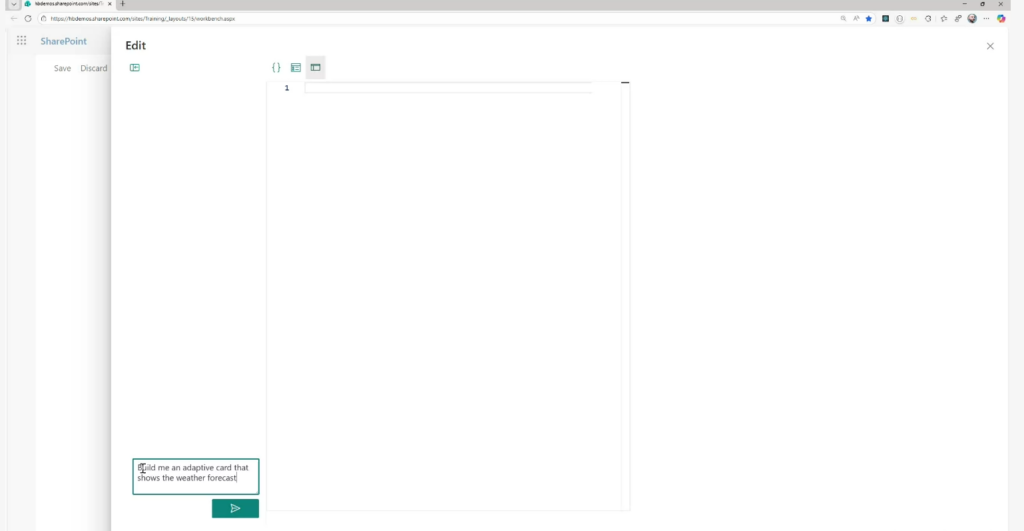
Task: Click inside the weather forecast prompt box
Action: point(196,476)
